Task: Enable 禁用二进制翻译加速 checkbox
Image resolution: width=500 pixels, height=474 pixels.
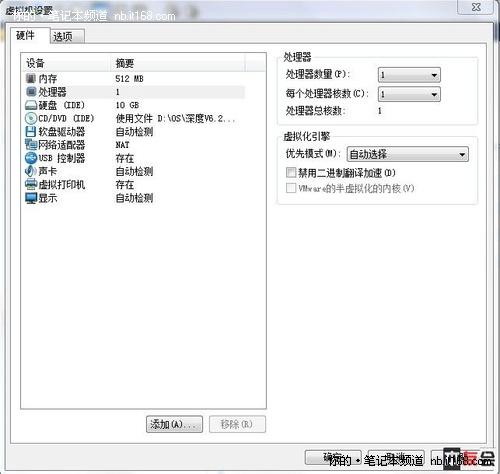Action: pos(291,172)
